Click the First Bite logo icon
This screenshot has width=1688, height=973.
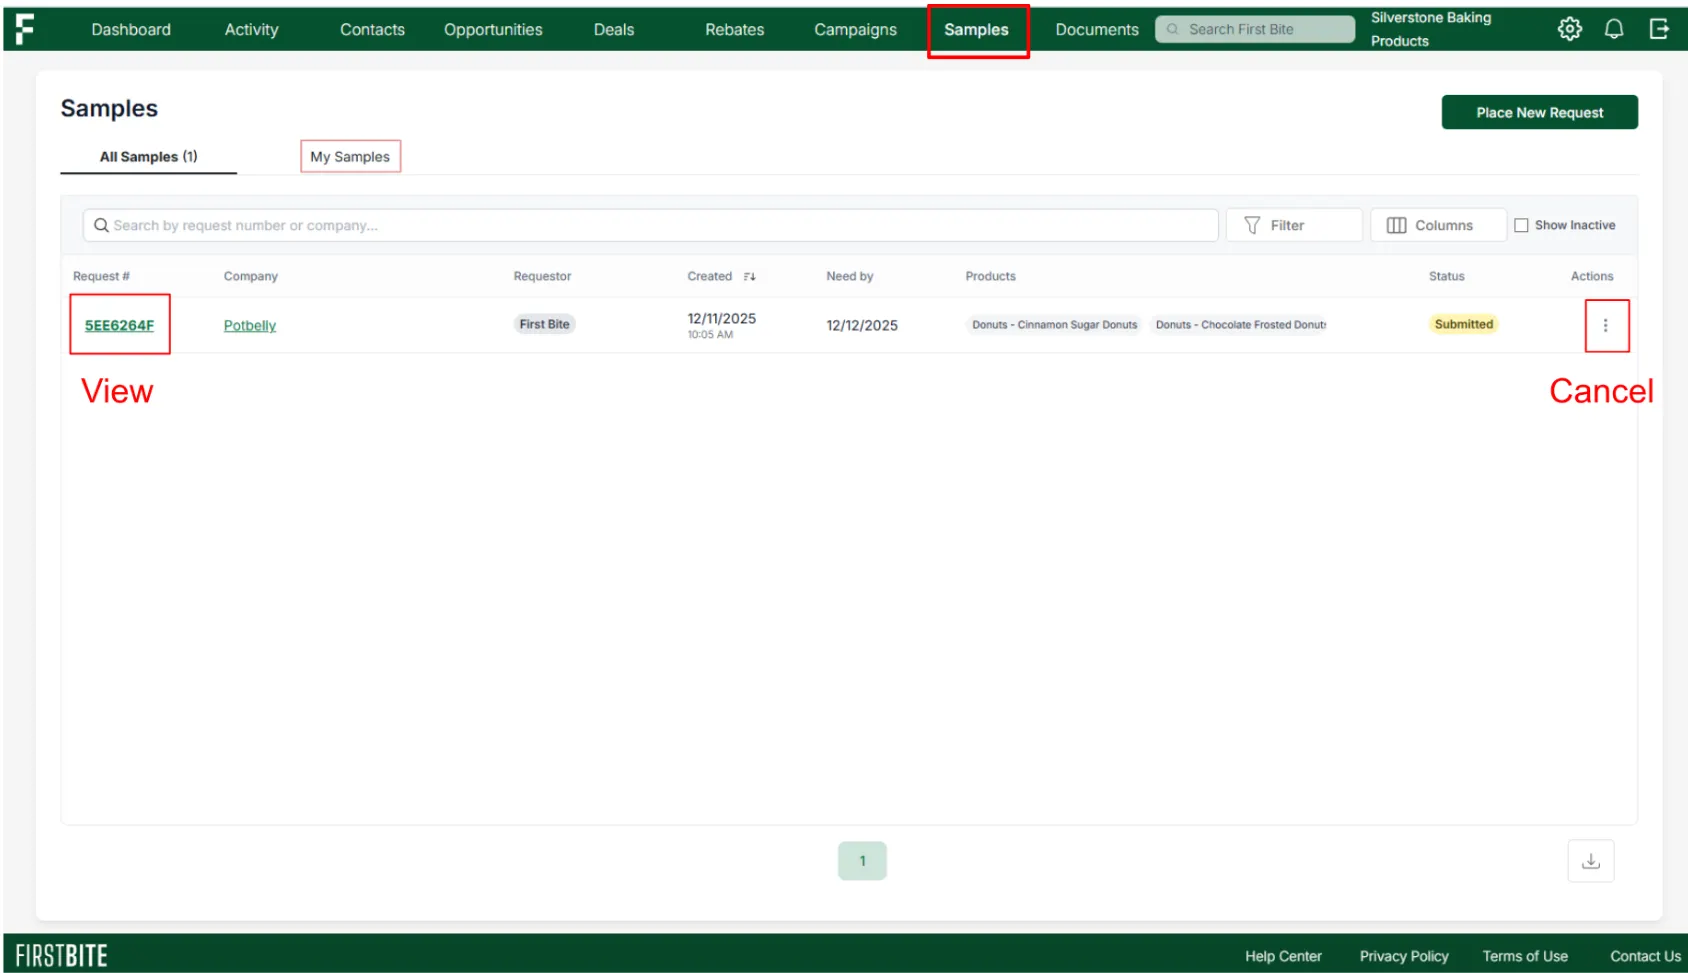coord(25,29)
